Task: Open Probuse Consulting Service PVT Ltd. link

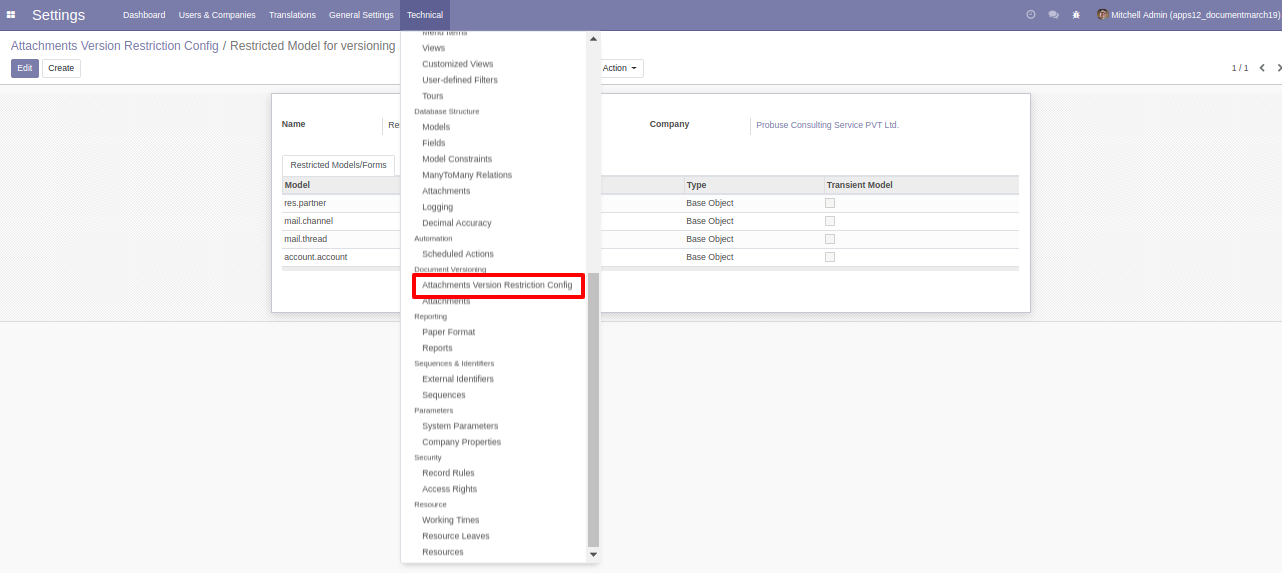Action: tap(828, 125)
